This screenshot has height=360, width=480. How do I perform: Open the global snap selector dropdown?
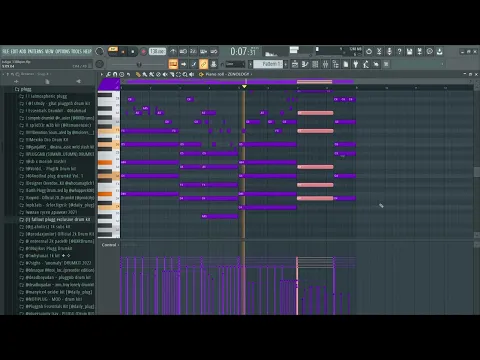pyautogui.click(x=235, y=64)
